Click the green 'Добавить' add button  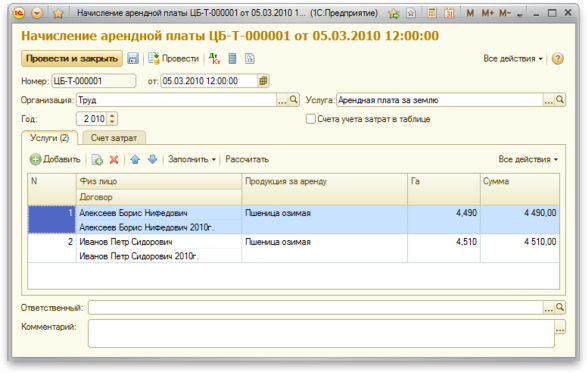(55, 160)
